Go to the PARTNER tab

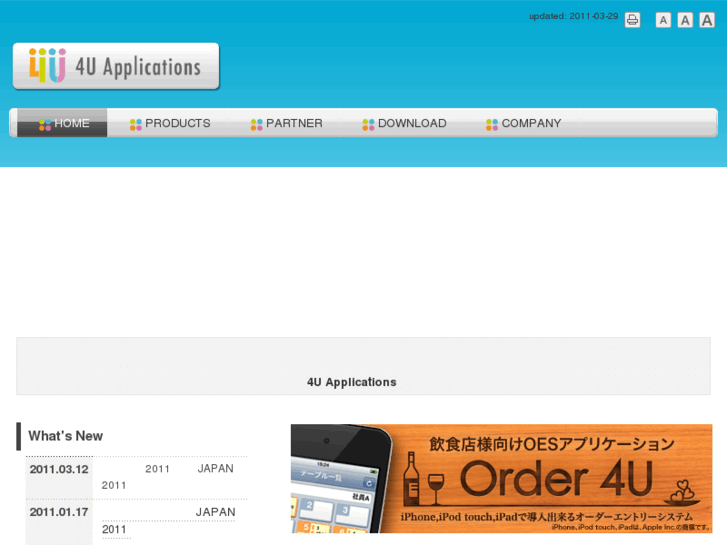click(x=287, y=123)
